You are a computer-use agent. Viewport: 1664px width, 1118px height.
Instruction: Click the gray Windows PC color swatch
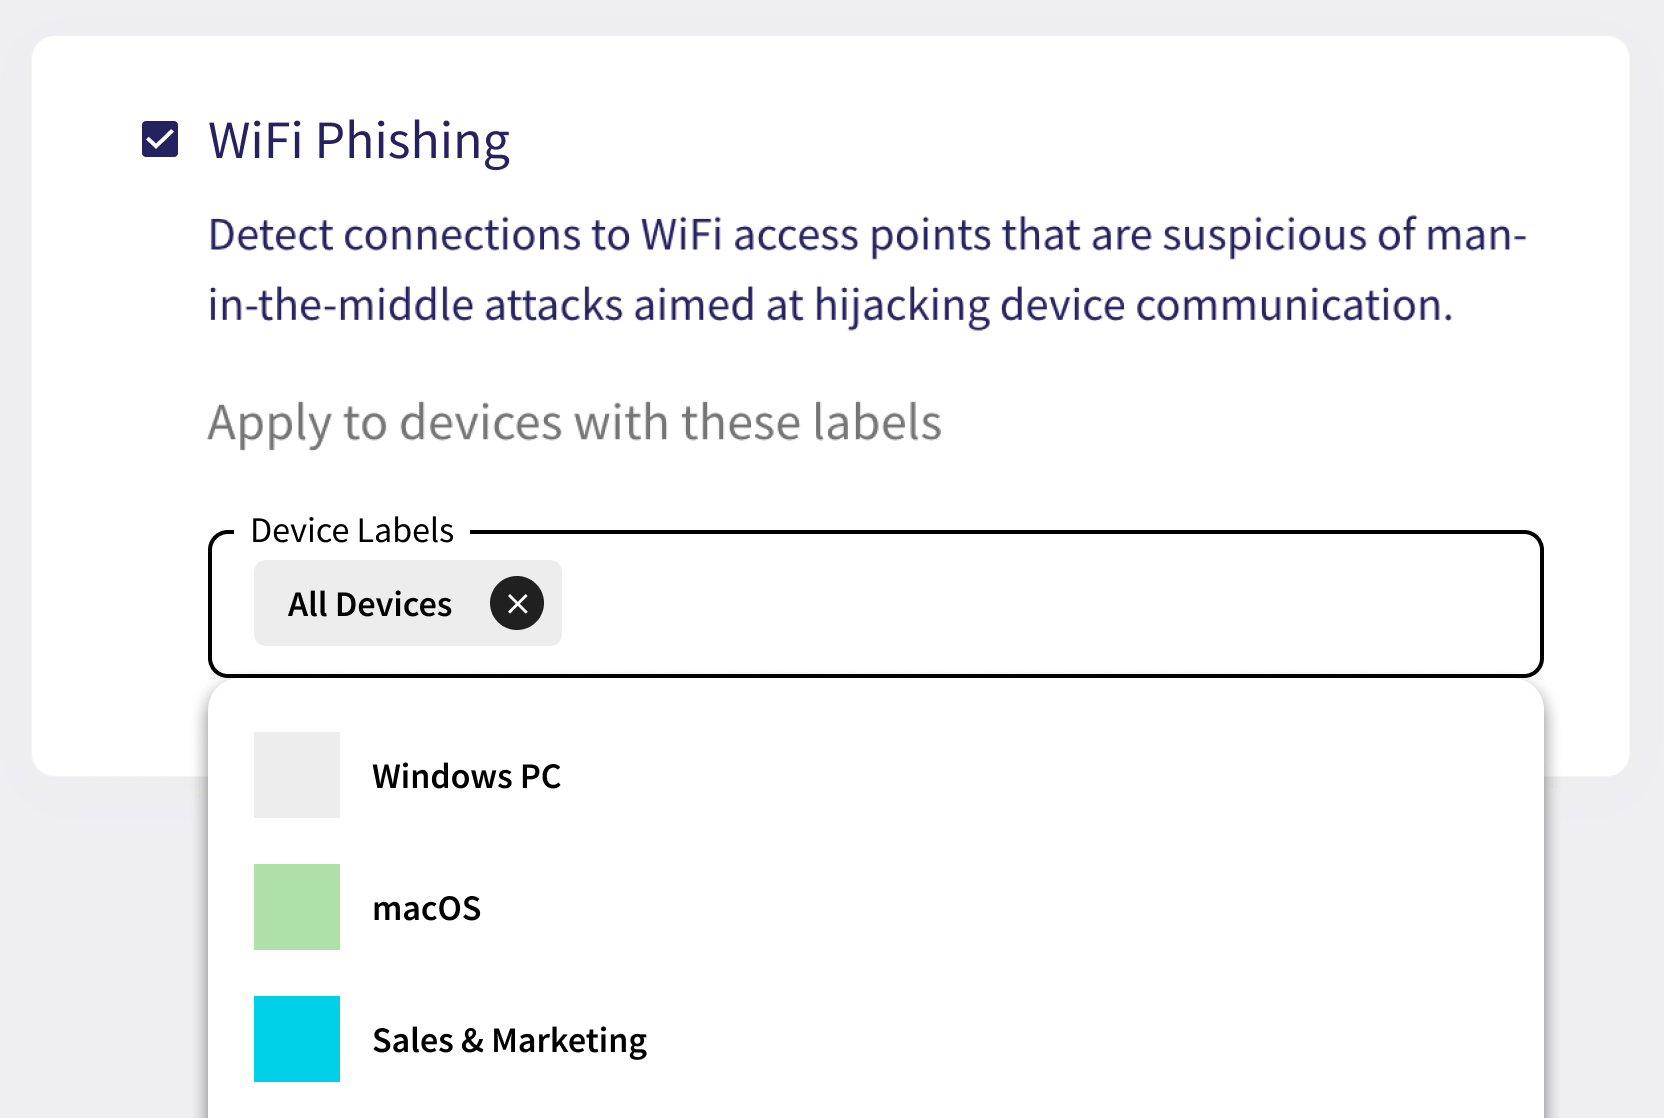point(297,775)
